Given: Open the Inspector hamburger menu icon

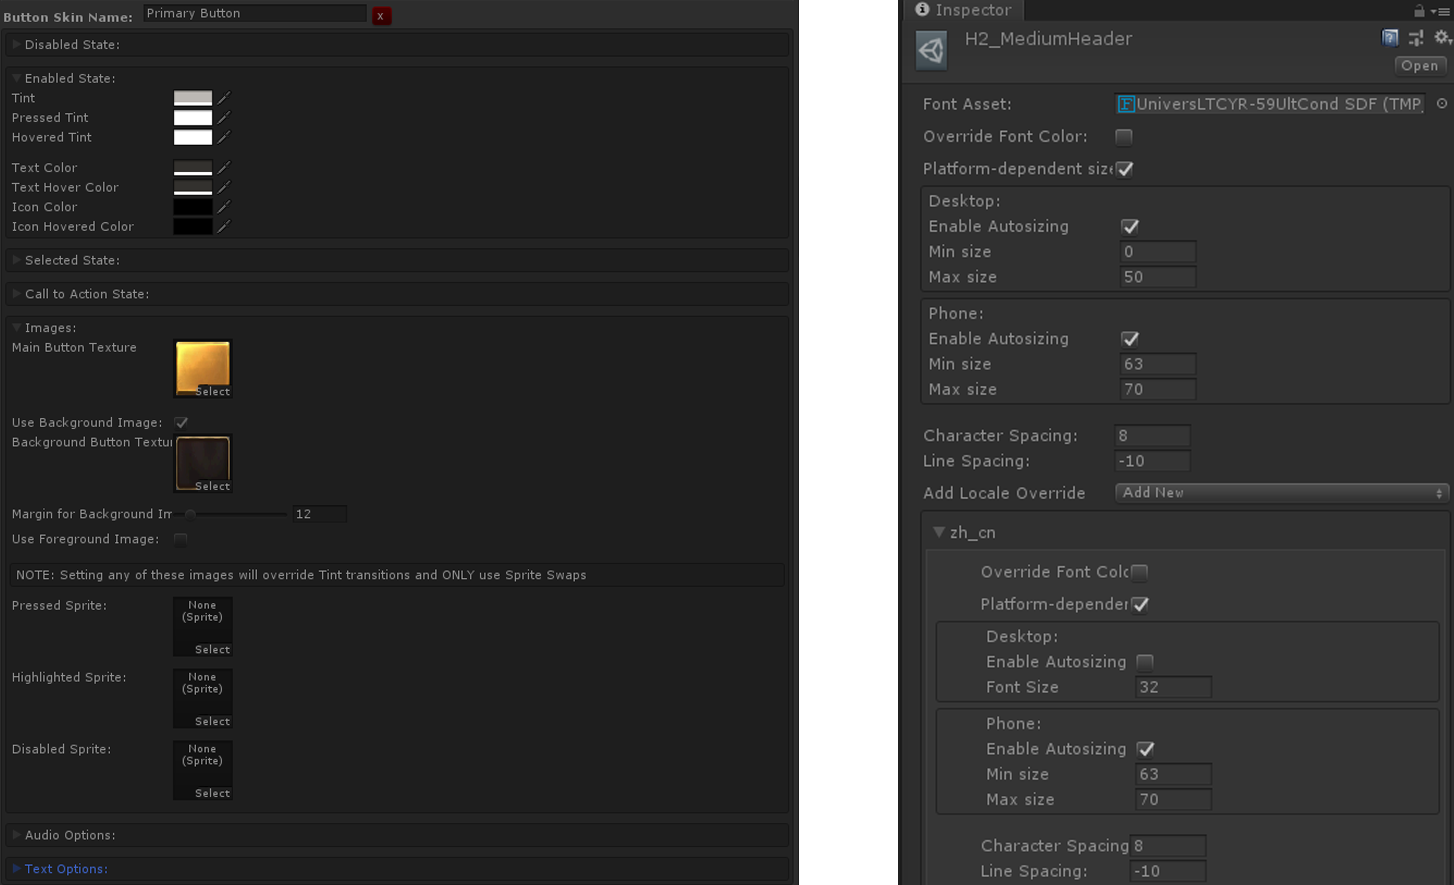Looking at the screenshot, I should coord(1442,11).
